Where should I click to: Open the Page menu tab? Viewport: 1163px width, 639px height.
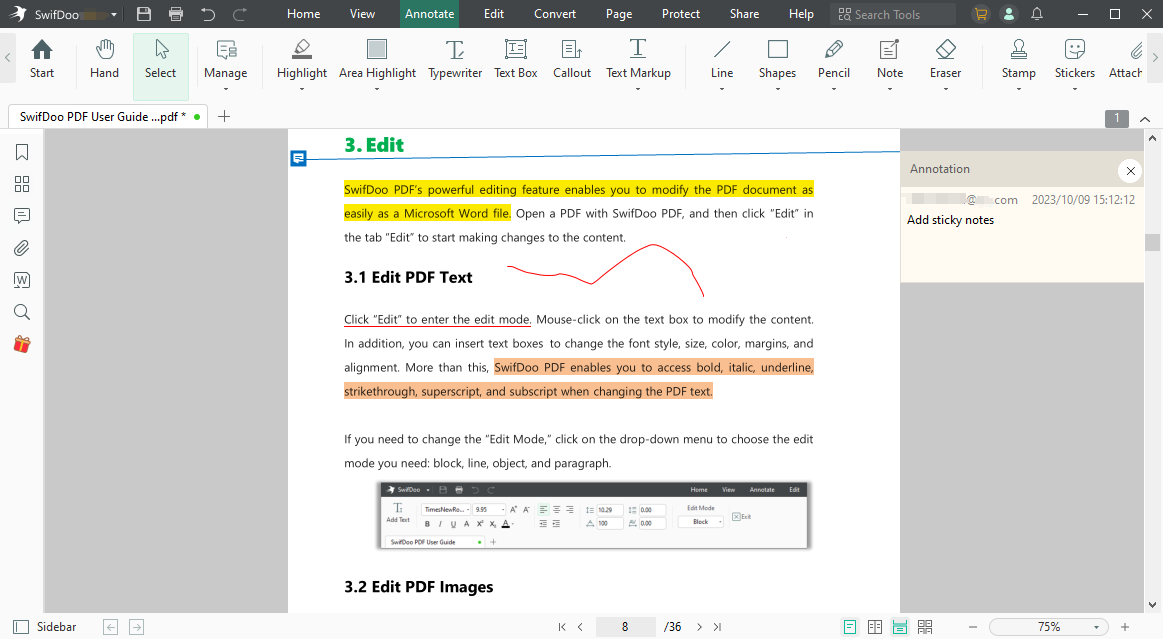pos(619,14)
